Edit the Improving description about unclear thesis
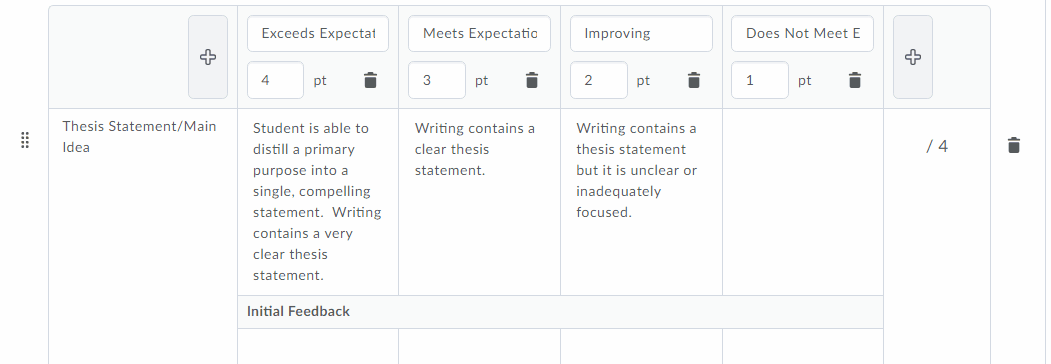Image resolution: width=1051 pixels, height=364 pixels. coord(641,202)
